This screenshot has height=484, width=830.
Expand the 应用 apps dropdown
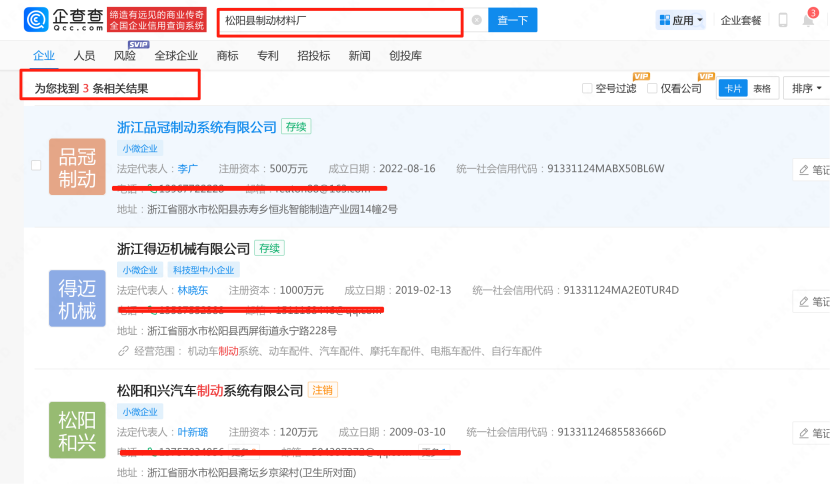pos(681,20)
